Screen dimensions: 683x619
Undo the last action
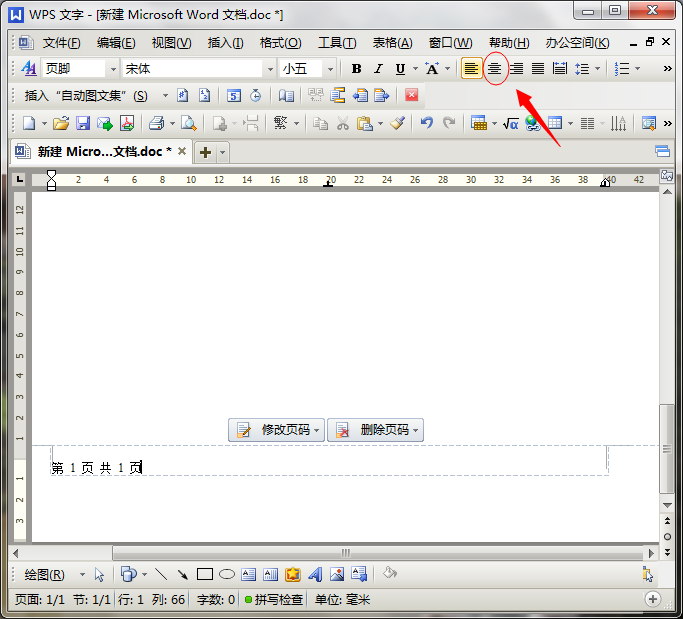pyautogui.click(x=427, y=124)
